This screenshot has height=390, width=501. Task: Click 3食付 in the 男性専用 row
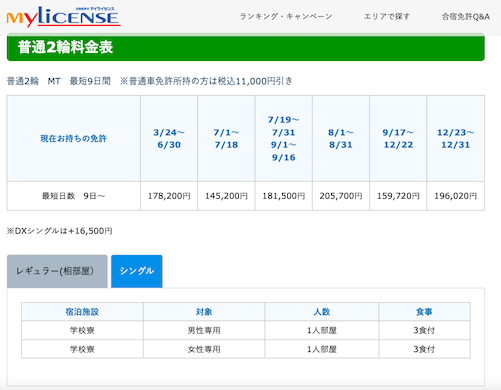click(x=424, y=330)
